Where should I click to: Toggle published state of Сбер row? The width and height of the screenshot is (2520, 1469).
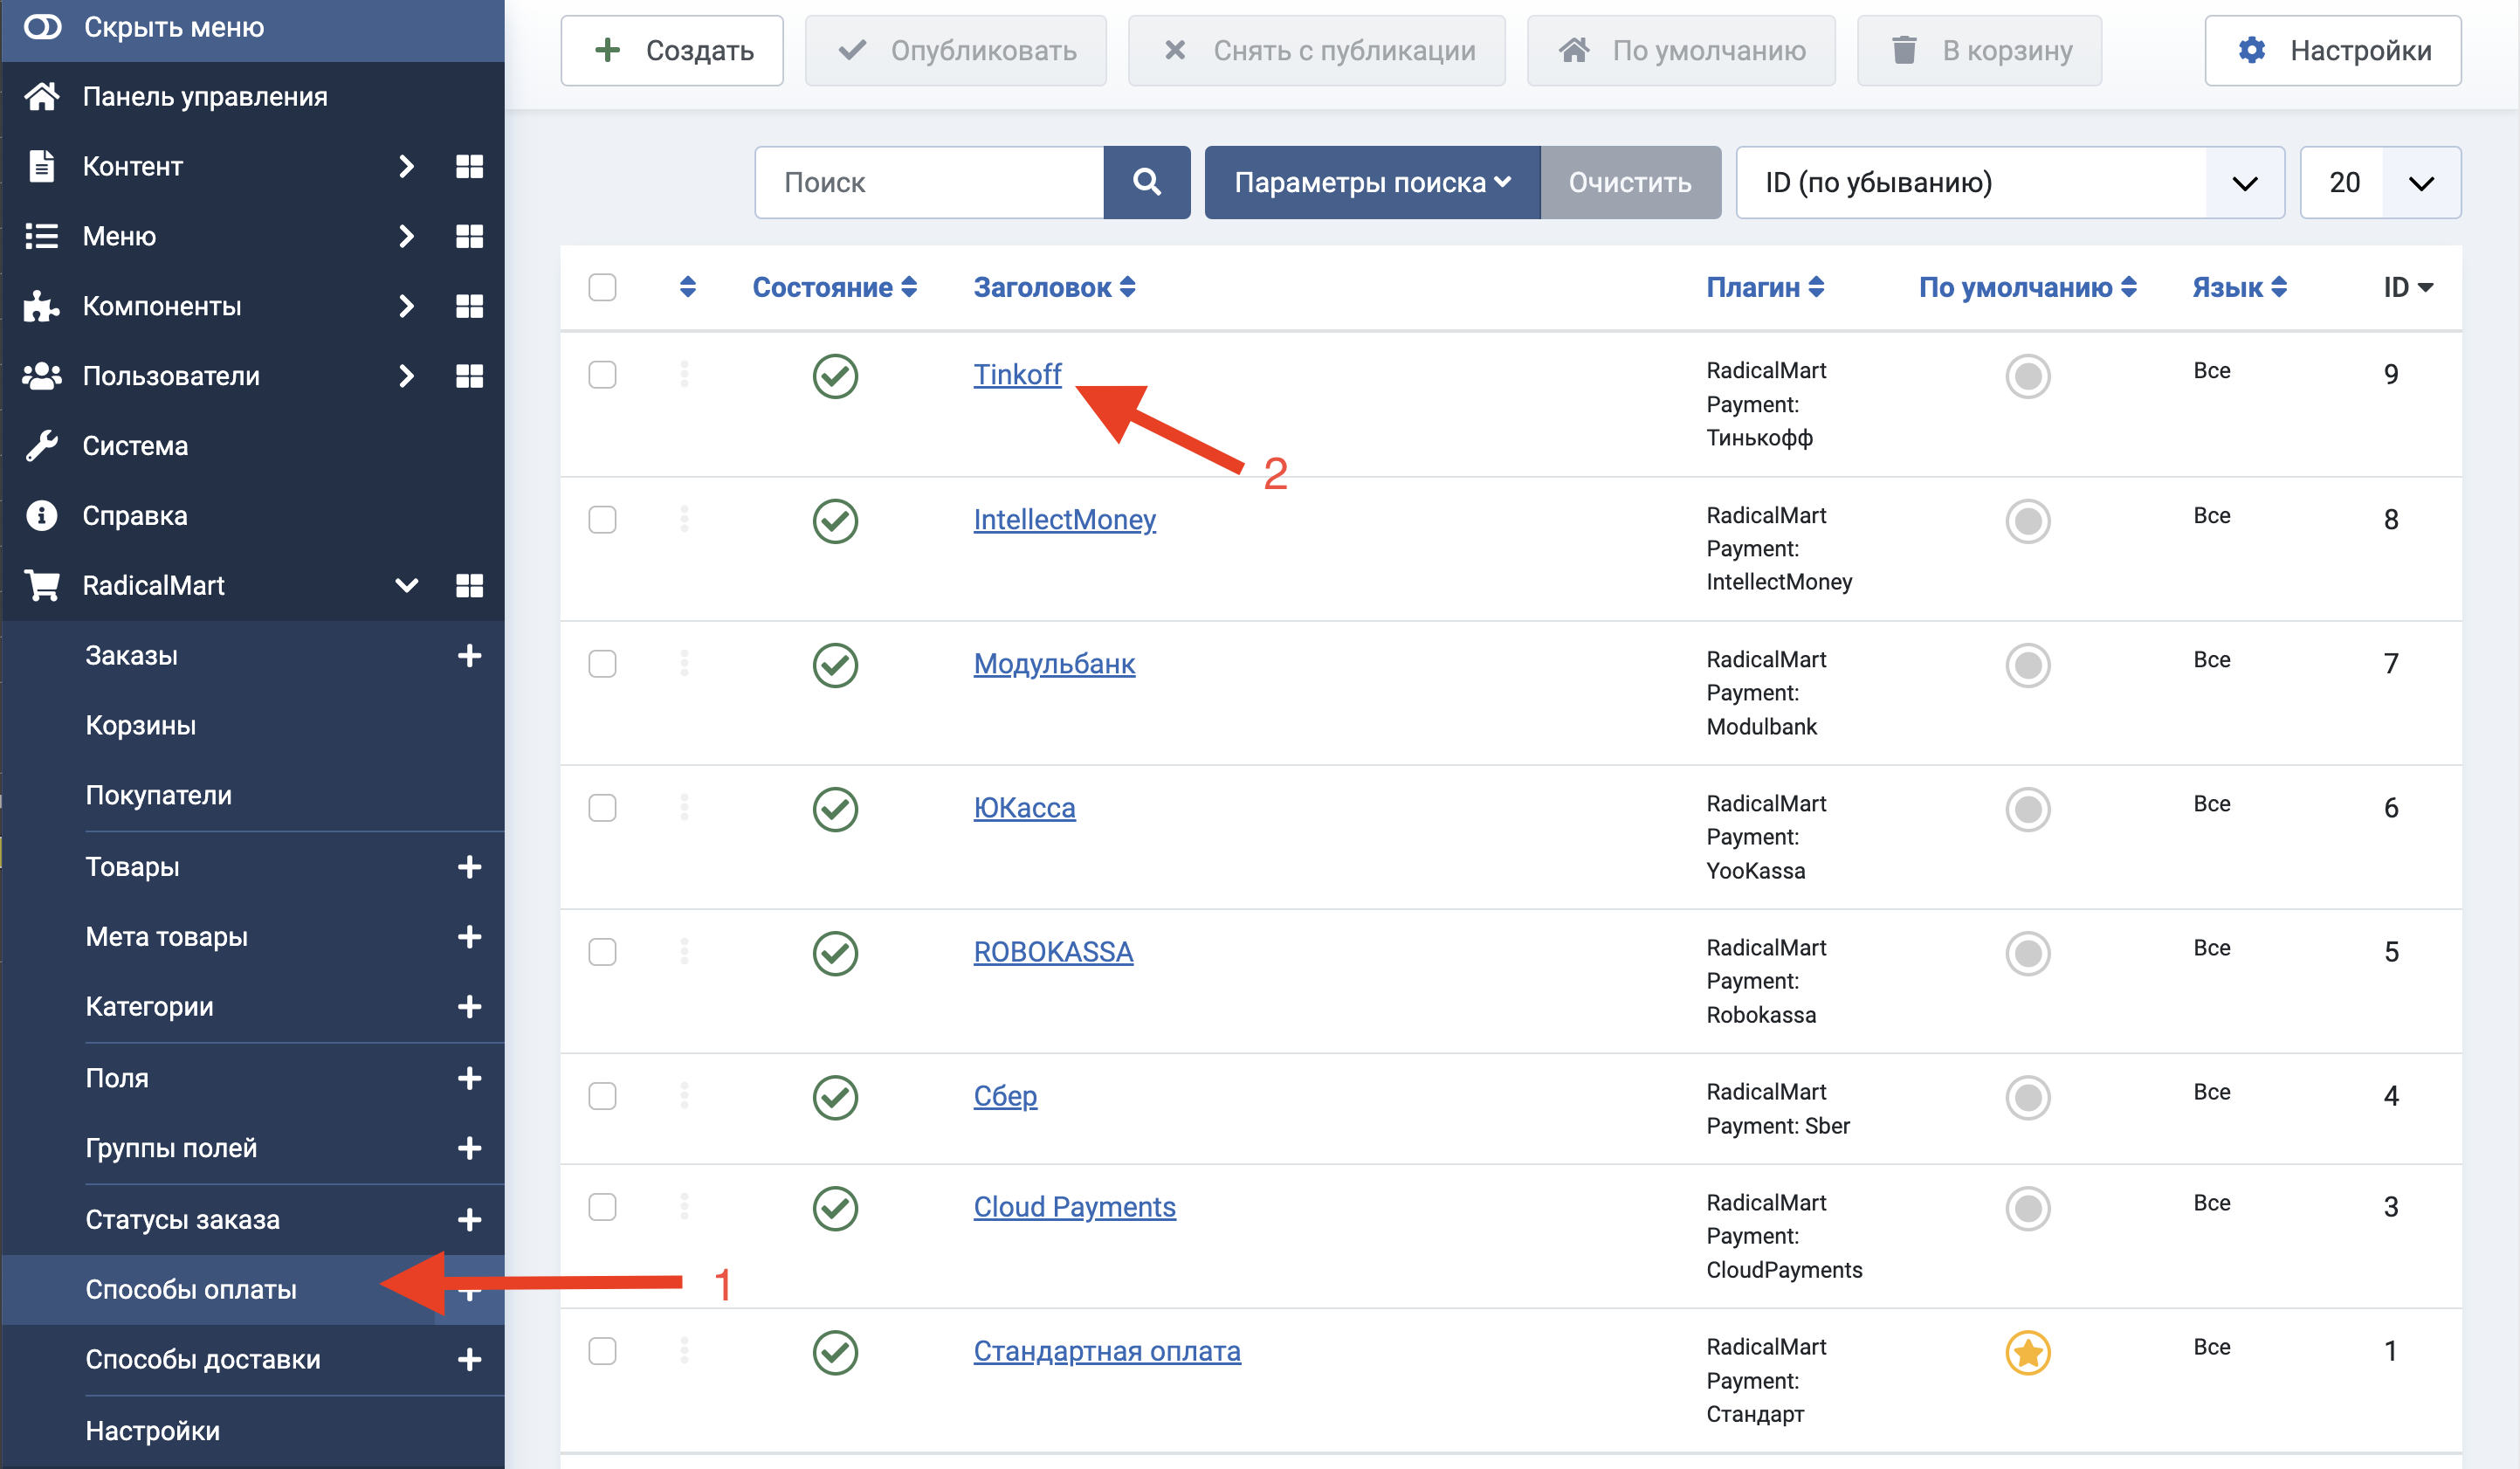[x=835, y=1097]
